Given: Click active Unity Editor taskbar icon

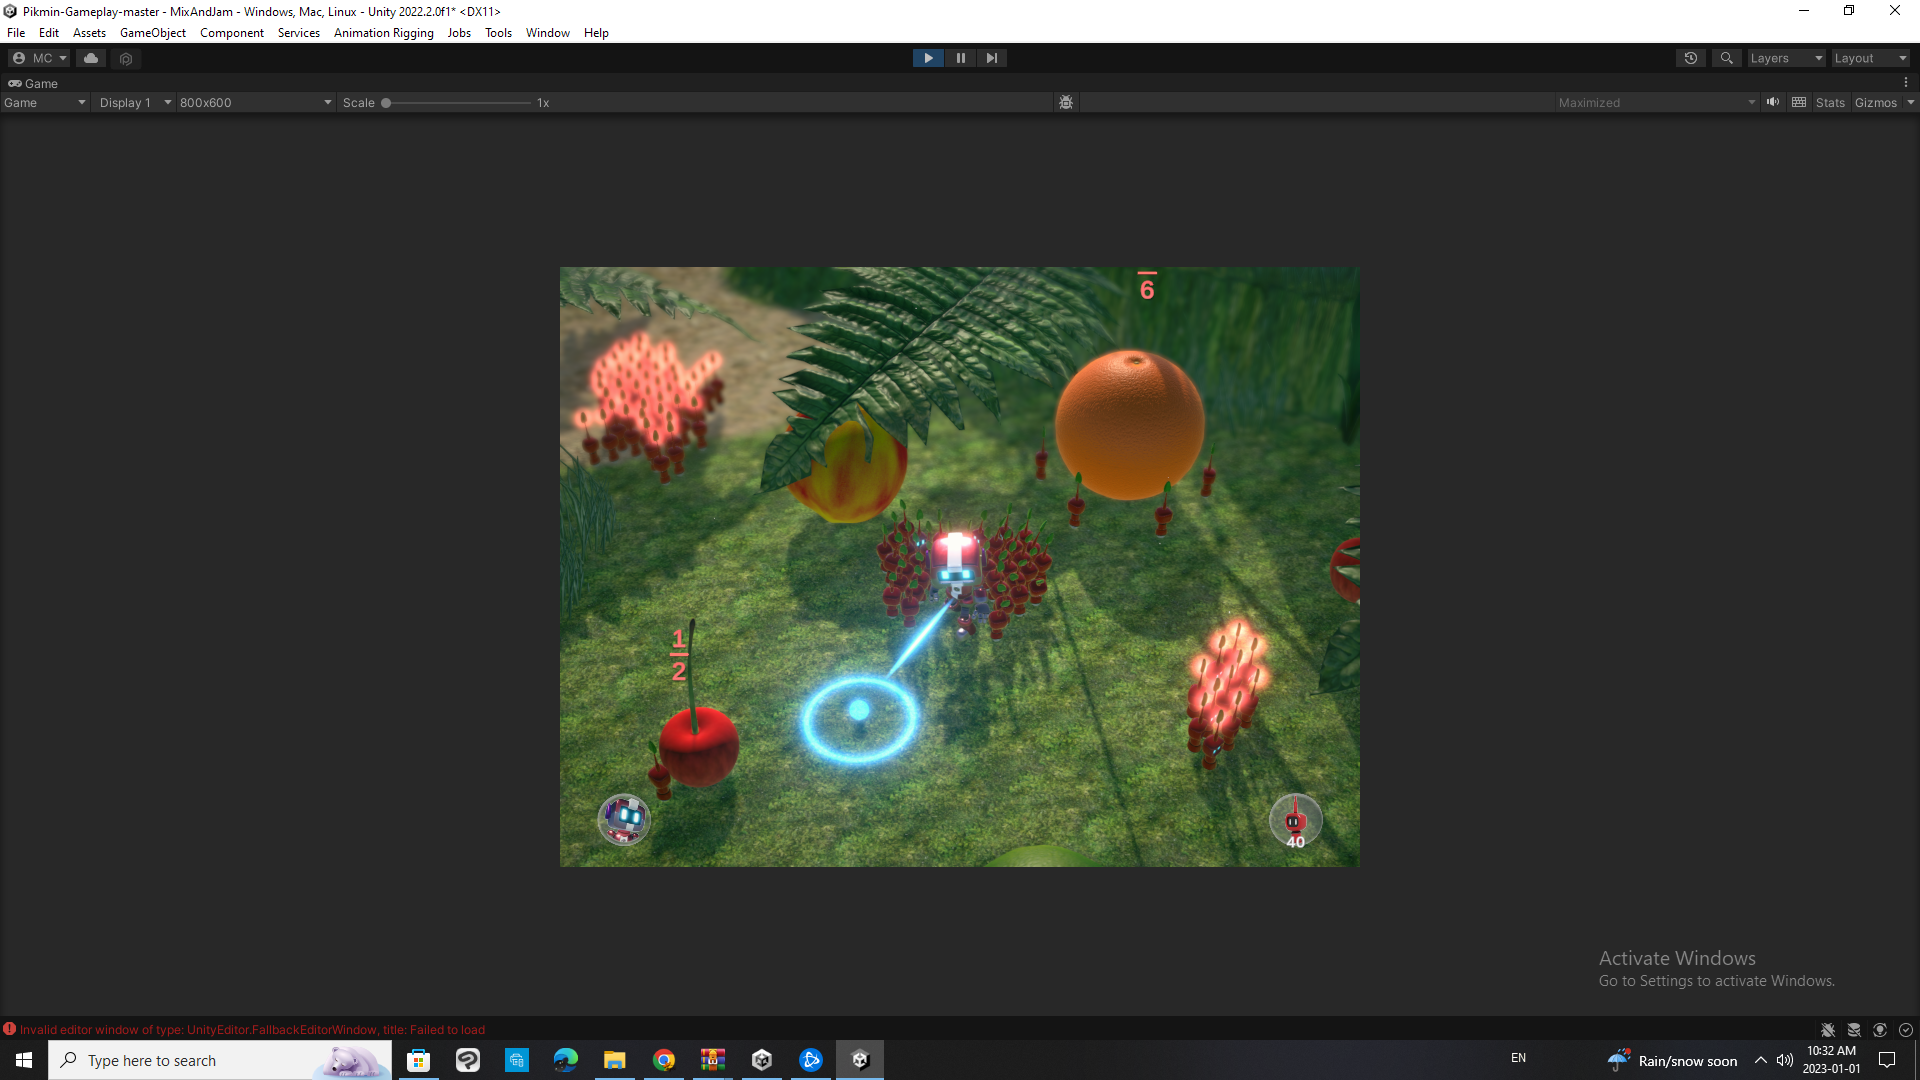Looking at the screenshot, I should pyautogui.click(x=860, y=1060).
